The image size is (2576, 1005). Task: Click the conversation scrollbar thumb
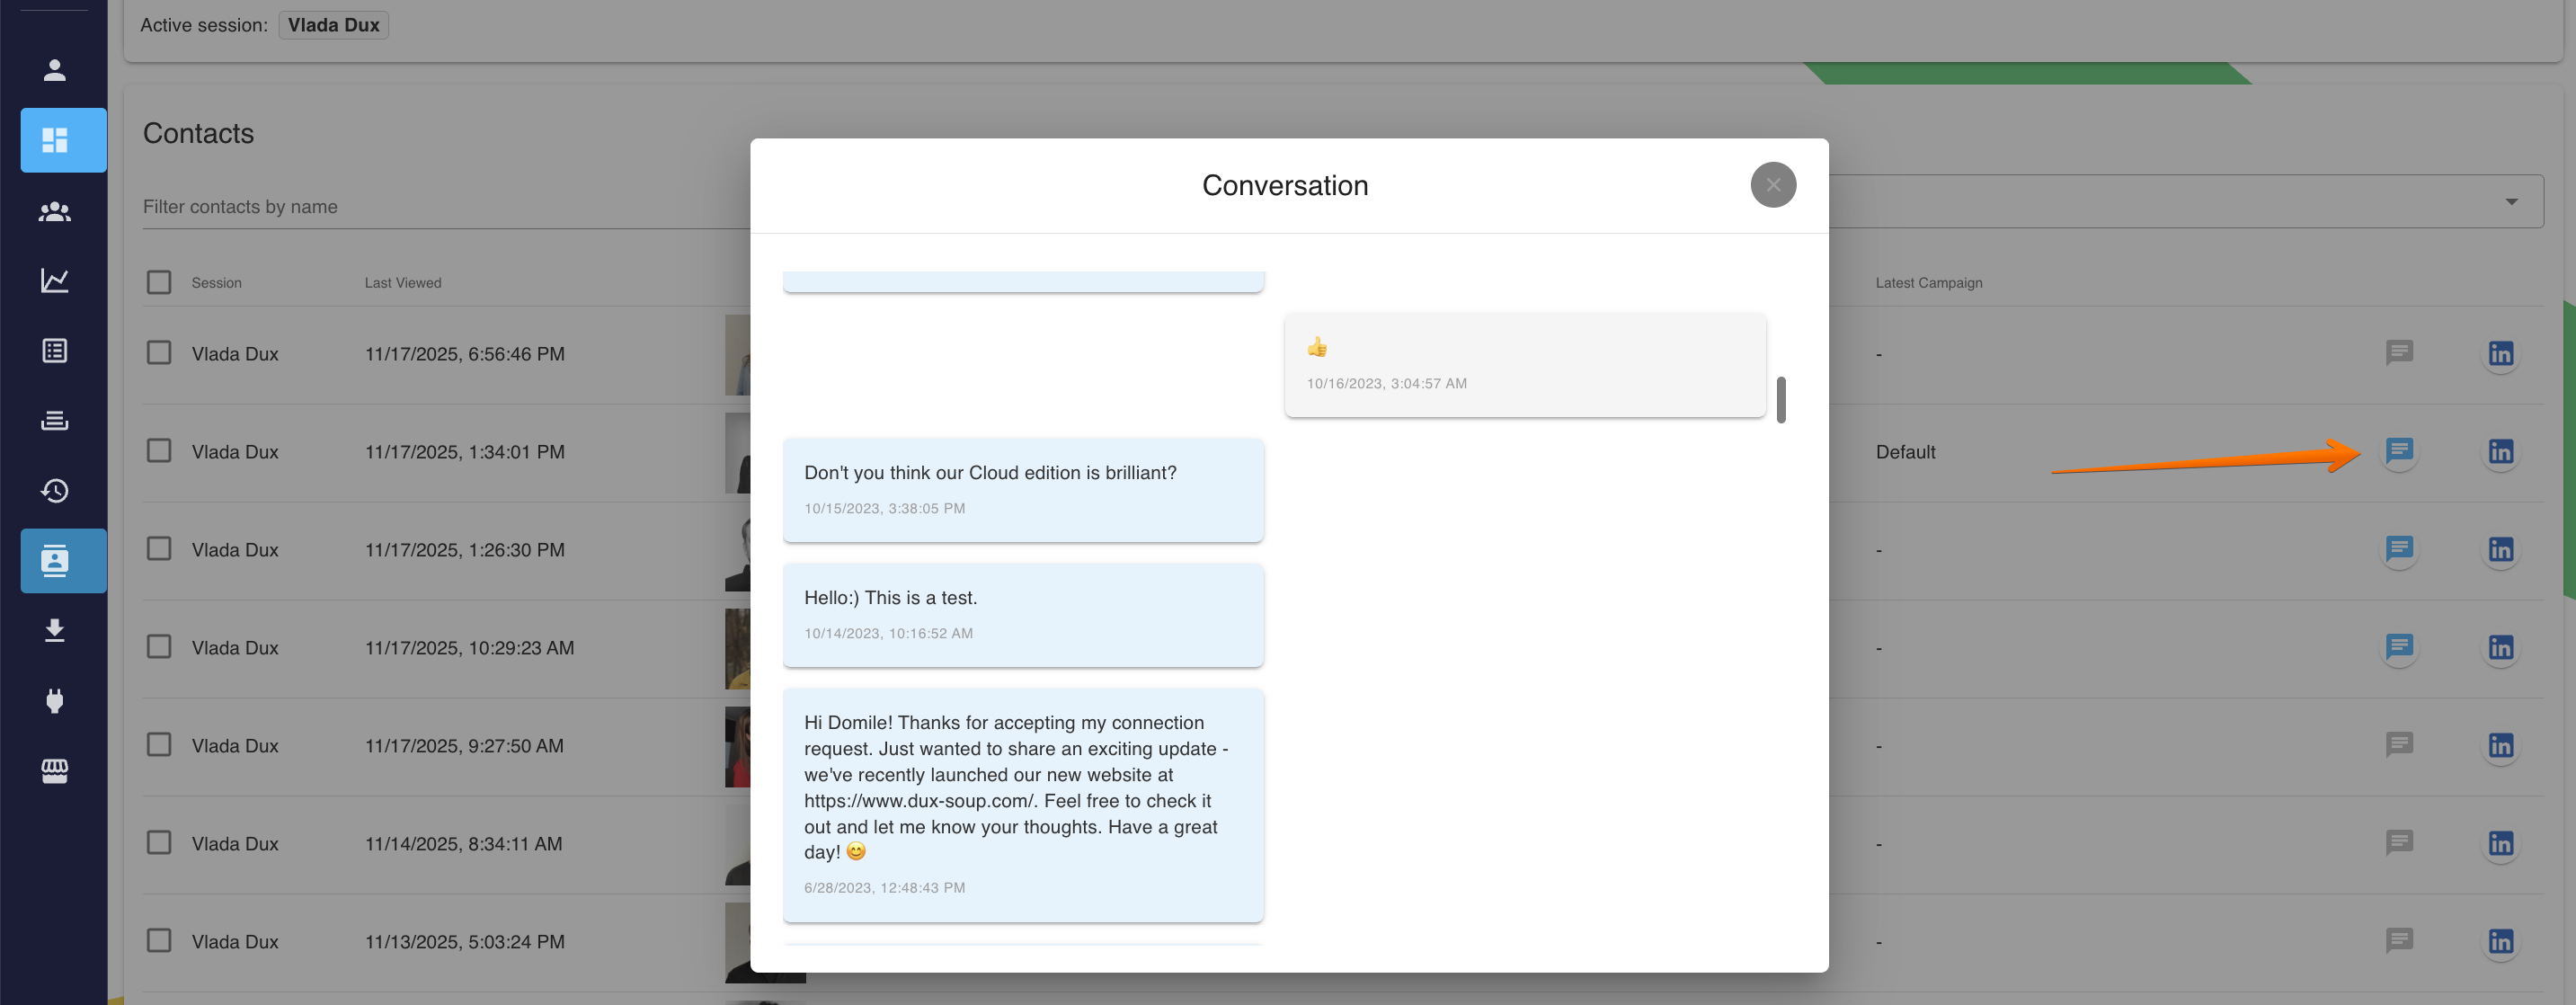tap(1781, 400)
